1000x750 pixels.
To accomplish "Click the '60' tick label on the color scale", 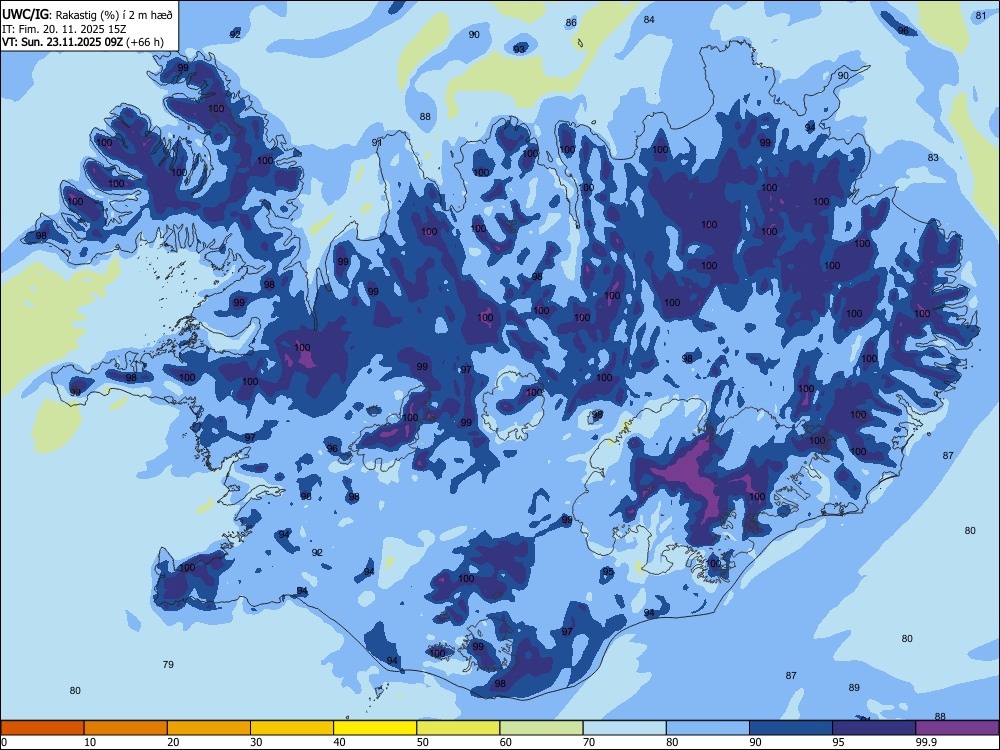I will coord(506,742).
